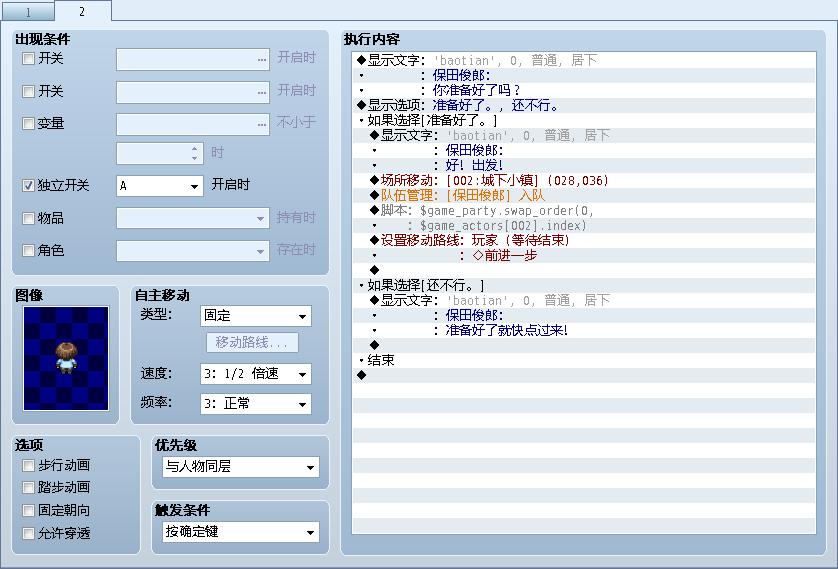Select the ◇前进一步 move route line
The image size is (838, 569).
click(x=584, y=255)
